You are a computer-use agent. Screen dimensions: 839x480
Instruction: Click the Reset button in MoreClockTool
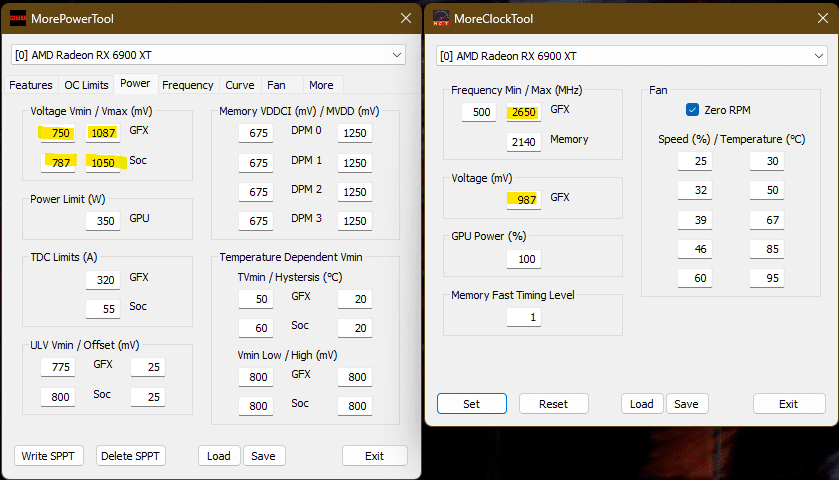point(553,404)
